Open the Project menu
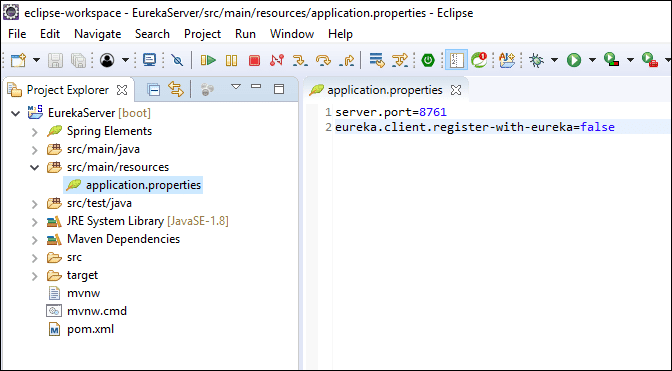Image resolution: width=672 pixels, height=371 pixels. (x=202, y=34)
